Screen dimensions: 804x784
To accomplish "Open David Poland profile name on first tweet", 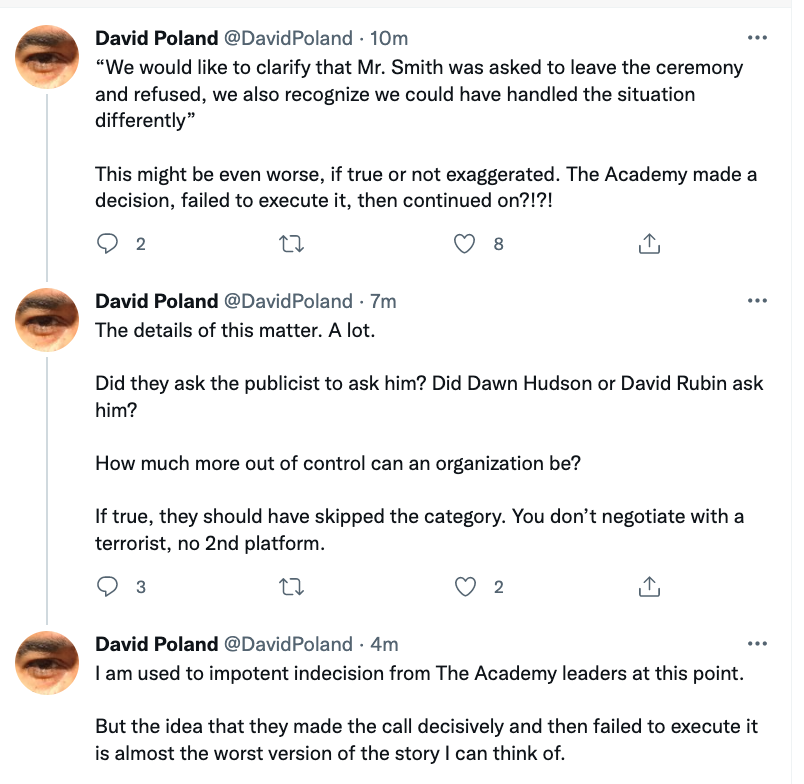I will (x=156, y=38).
